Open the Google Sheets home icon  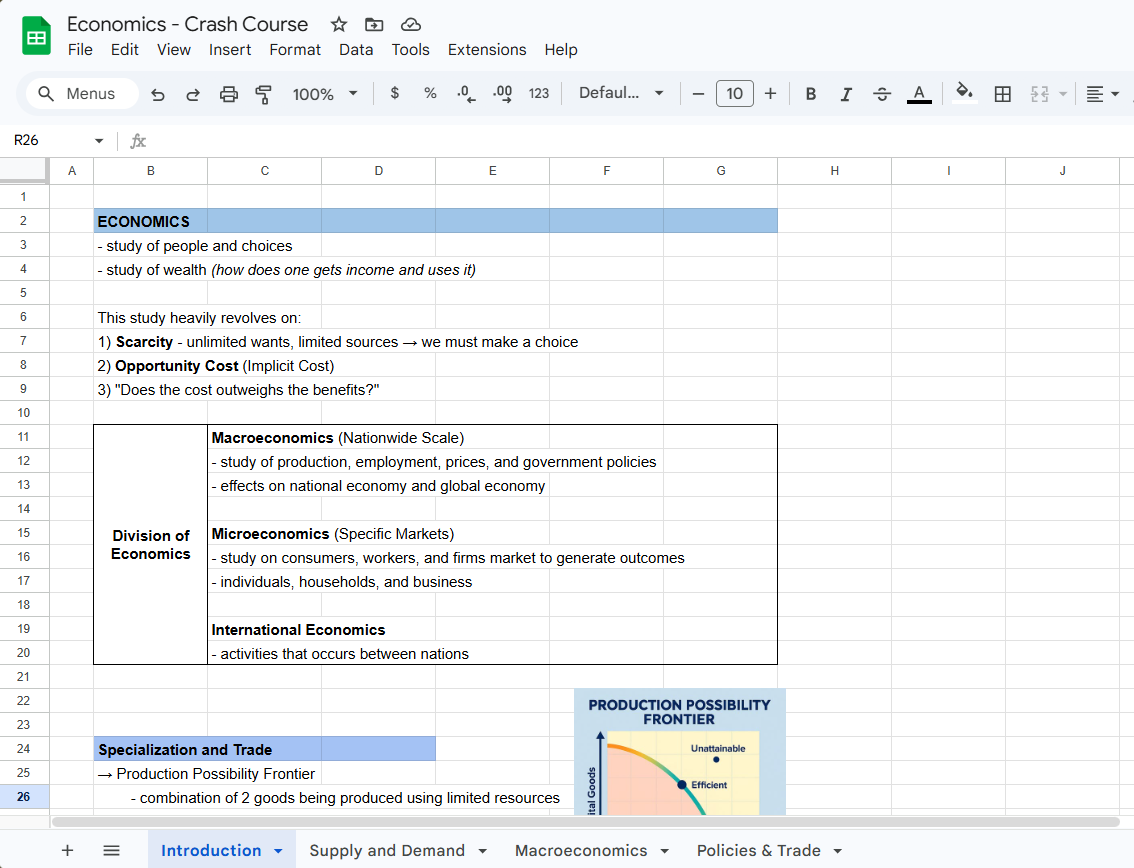[x=36, y=35]
